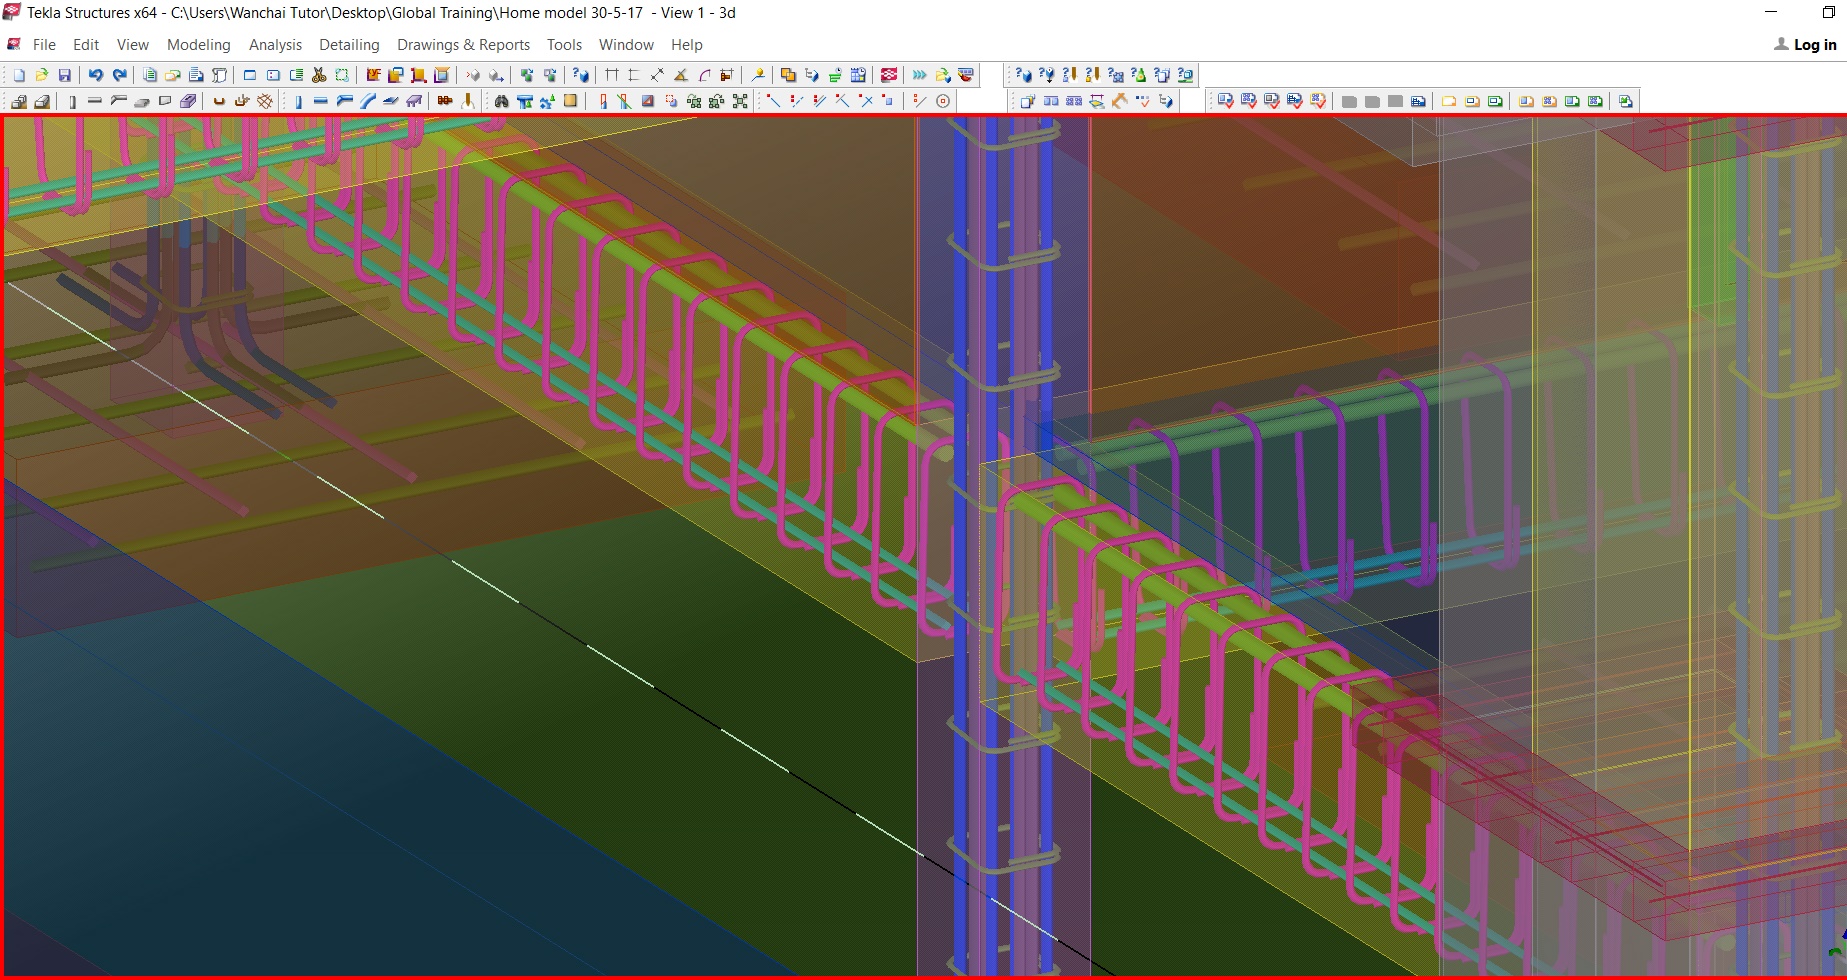Toggle the fourth select-switch with red checkmark
The width and height of the screenshot is (1847, 980).
1295,101
